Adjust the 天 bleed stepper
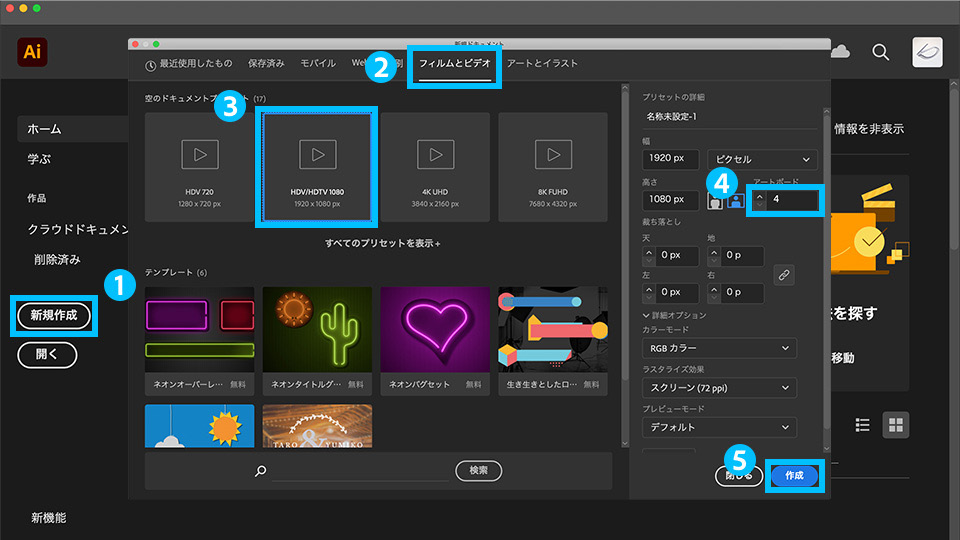The width and height of the screenshot is (960, 540). click(x=649, y=256)
